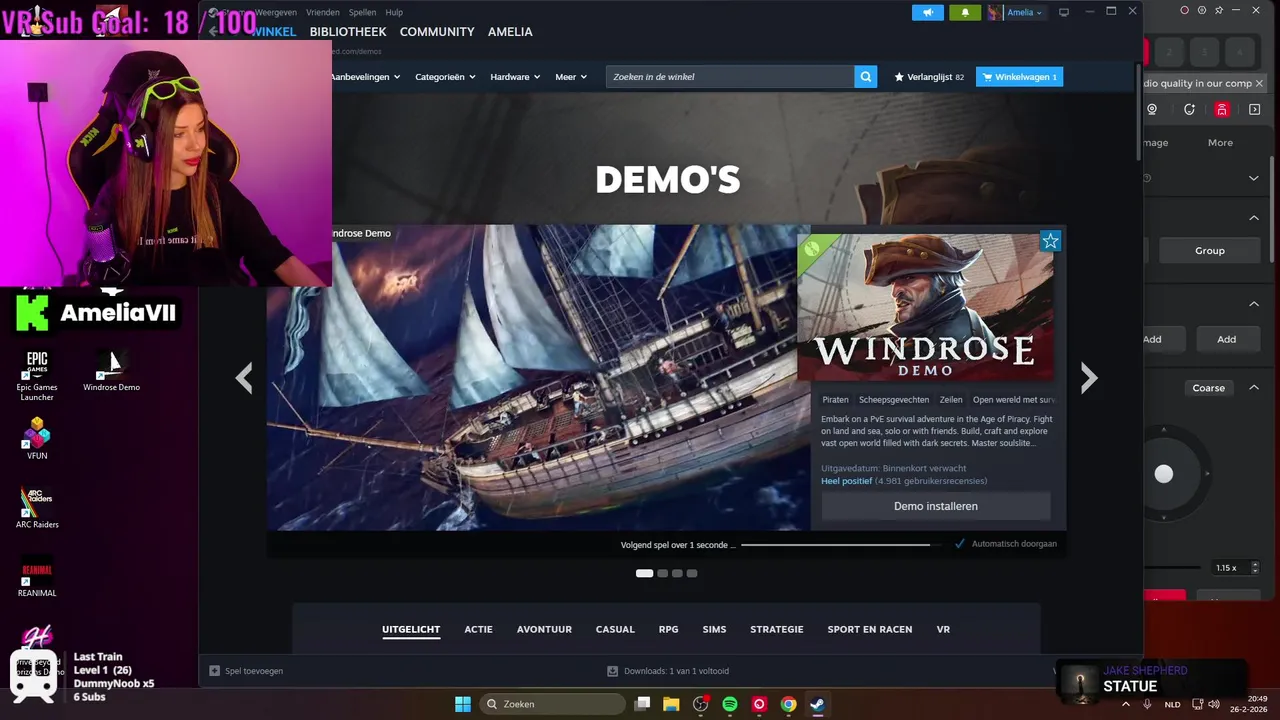Screen dimensions: 1280x720
Task: Click the red circular app icon on taskbar
Action: [x=759, y=704]
